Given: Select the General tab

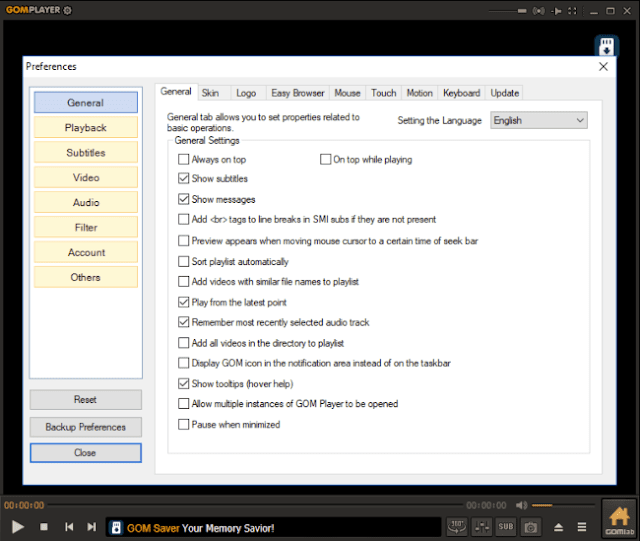Looking at the screenshot, I should pos(176,91).
